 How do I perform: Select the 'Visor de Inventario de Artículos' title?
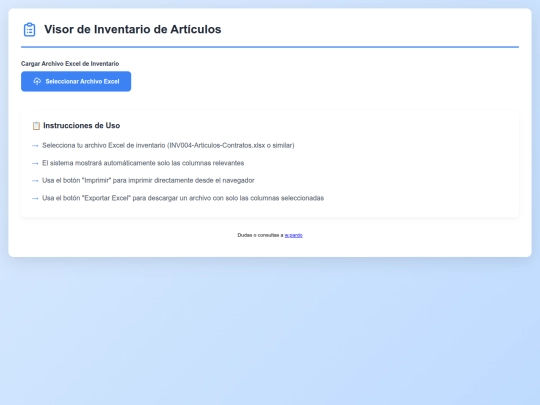[133, 29]
